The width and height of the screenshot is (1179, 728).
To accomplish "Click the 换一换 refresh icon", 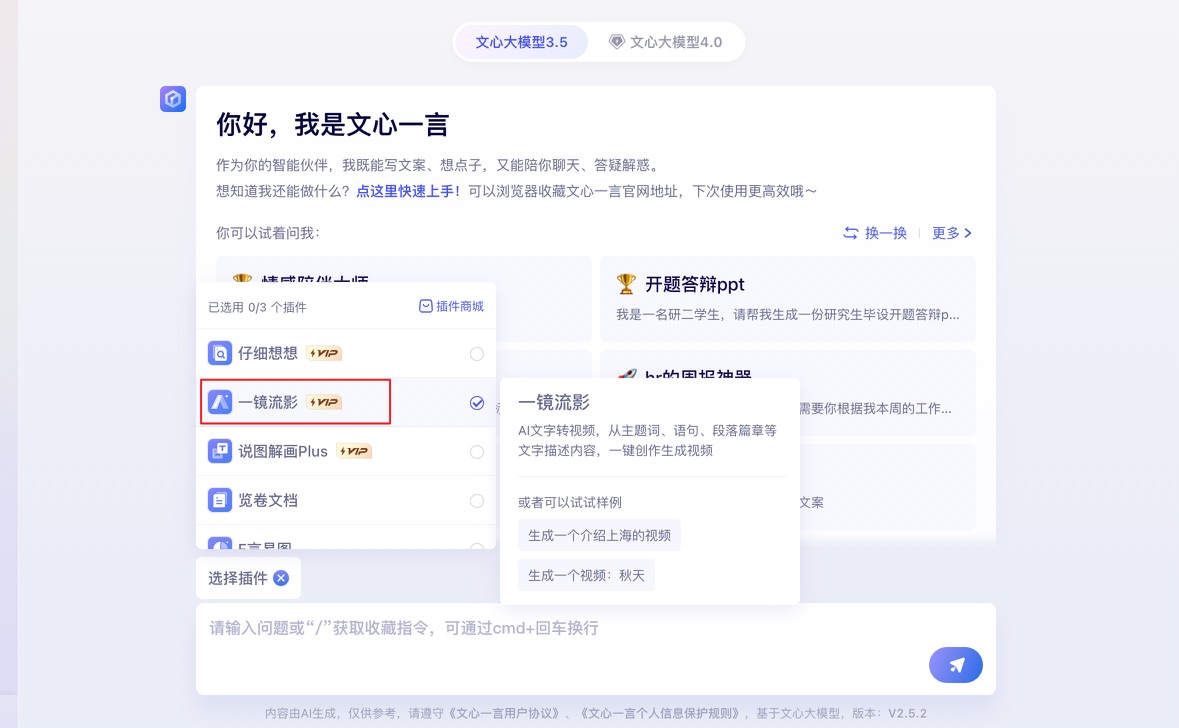I will click(851, 233).
